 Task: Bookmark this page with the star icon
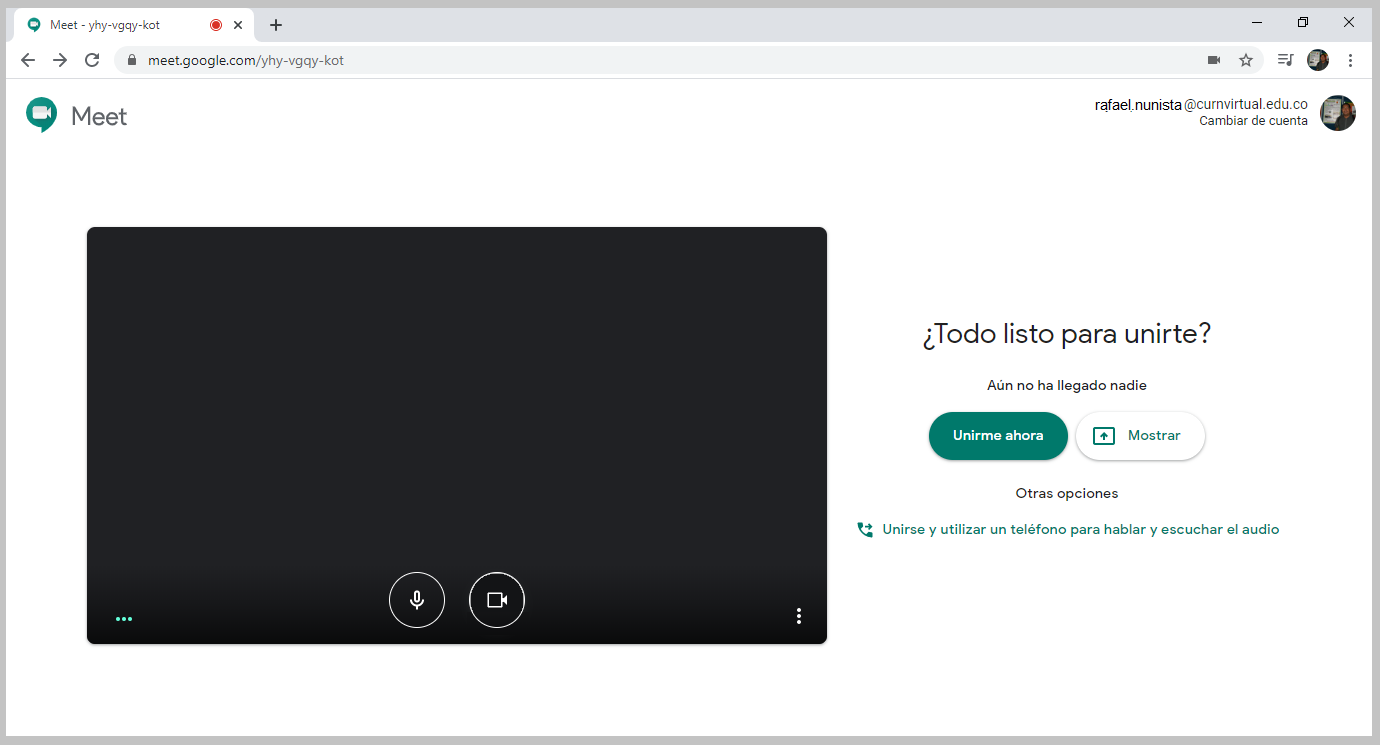(x=1246, y=60)
